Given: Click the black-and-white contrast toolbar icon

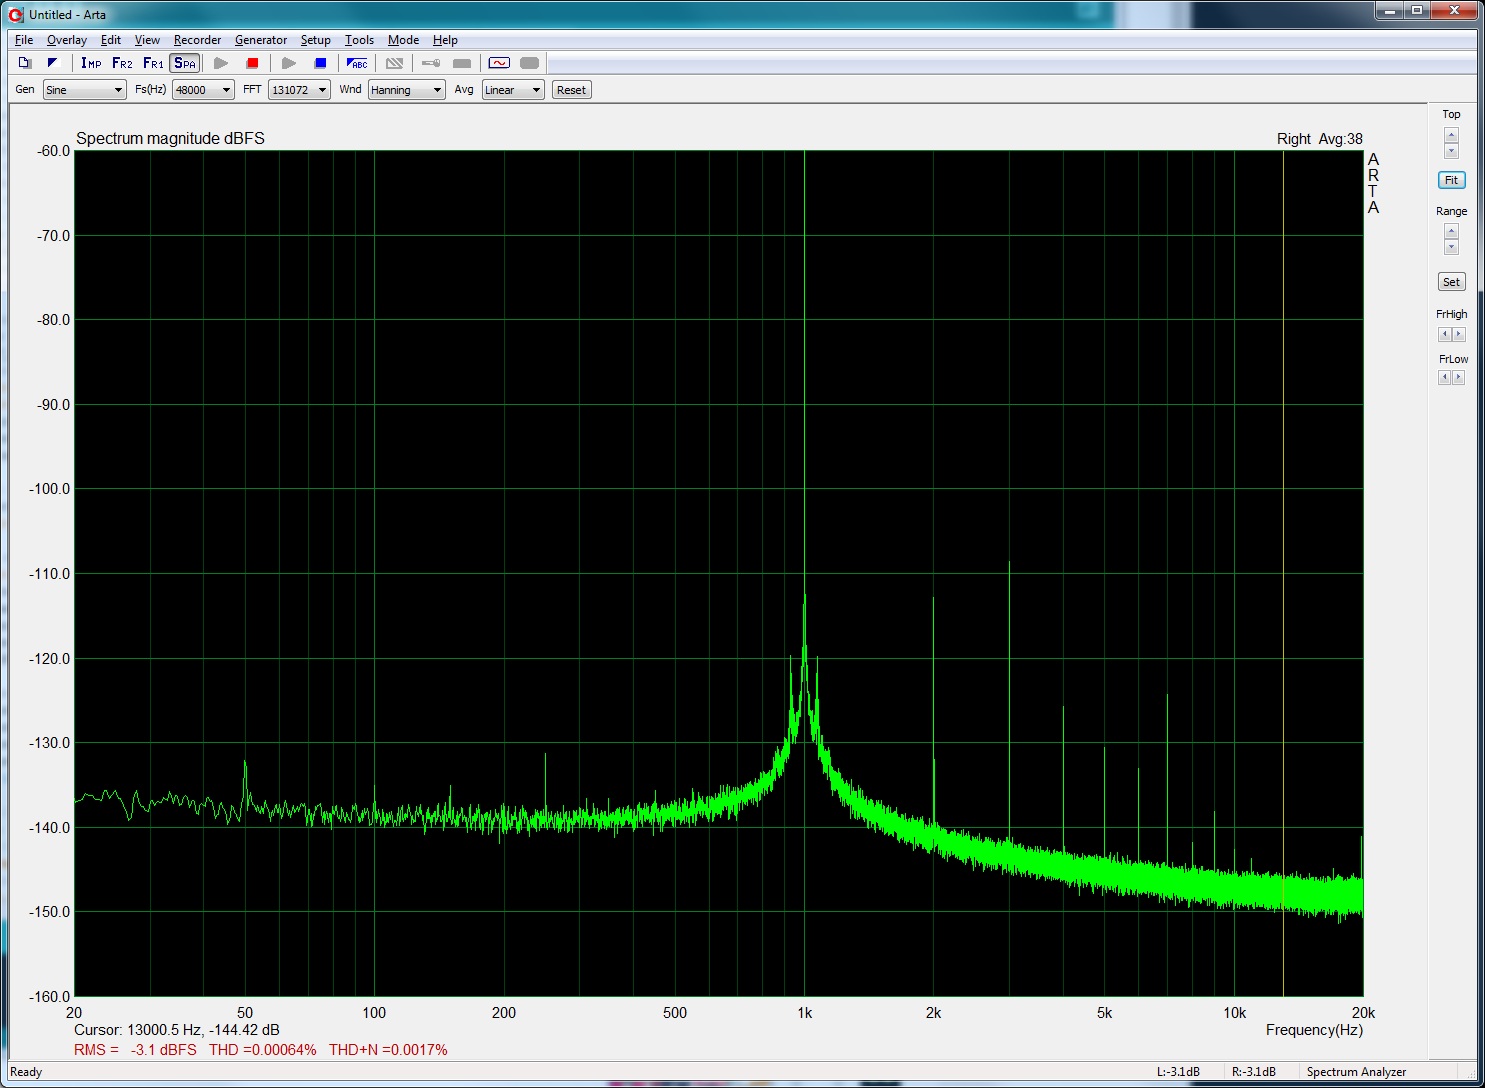Looking at the screenshot, I should [x=53, y=63].
